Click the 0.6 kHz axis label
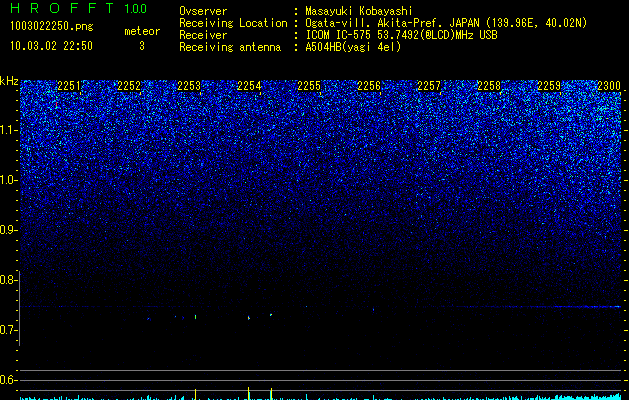The height and width of the screenshot is (400, 629). coord(8,380)
